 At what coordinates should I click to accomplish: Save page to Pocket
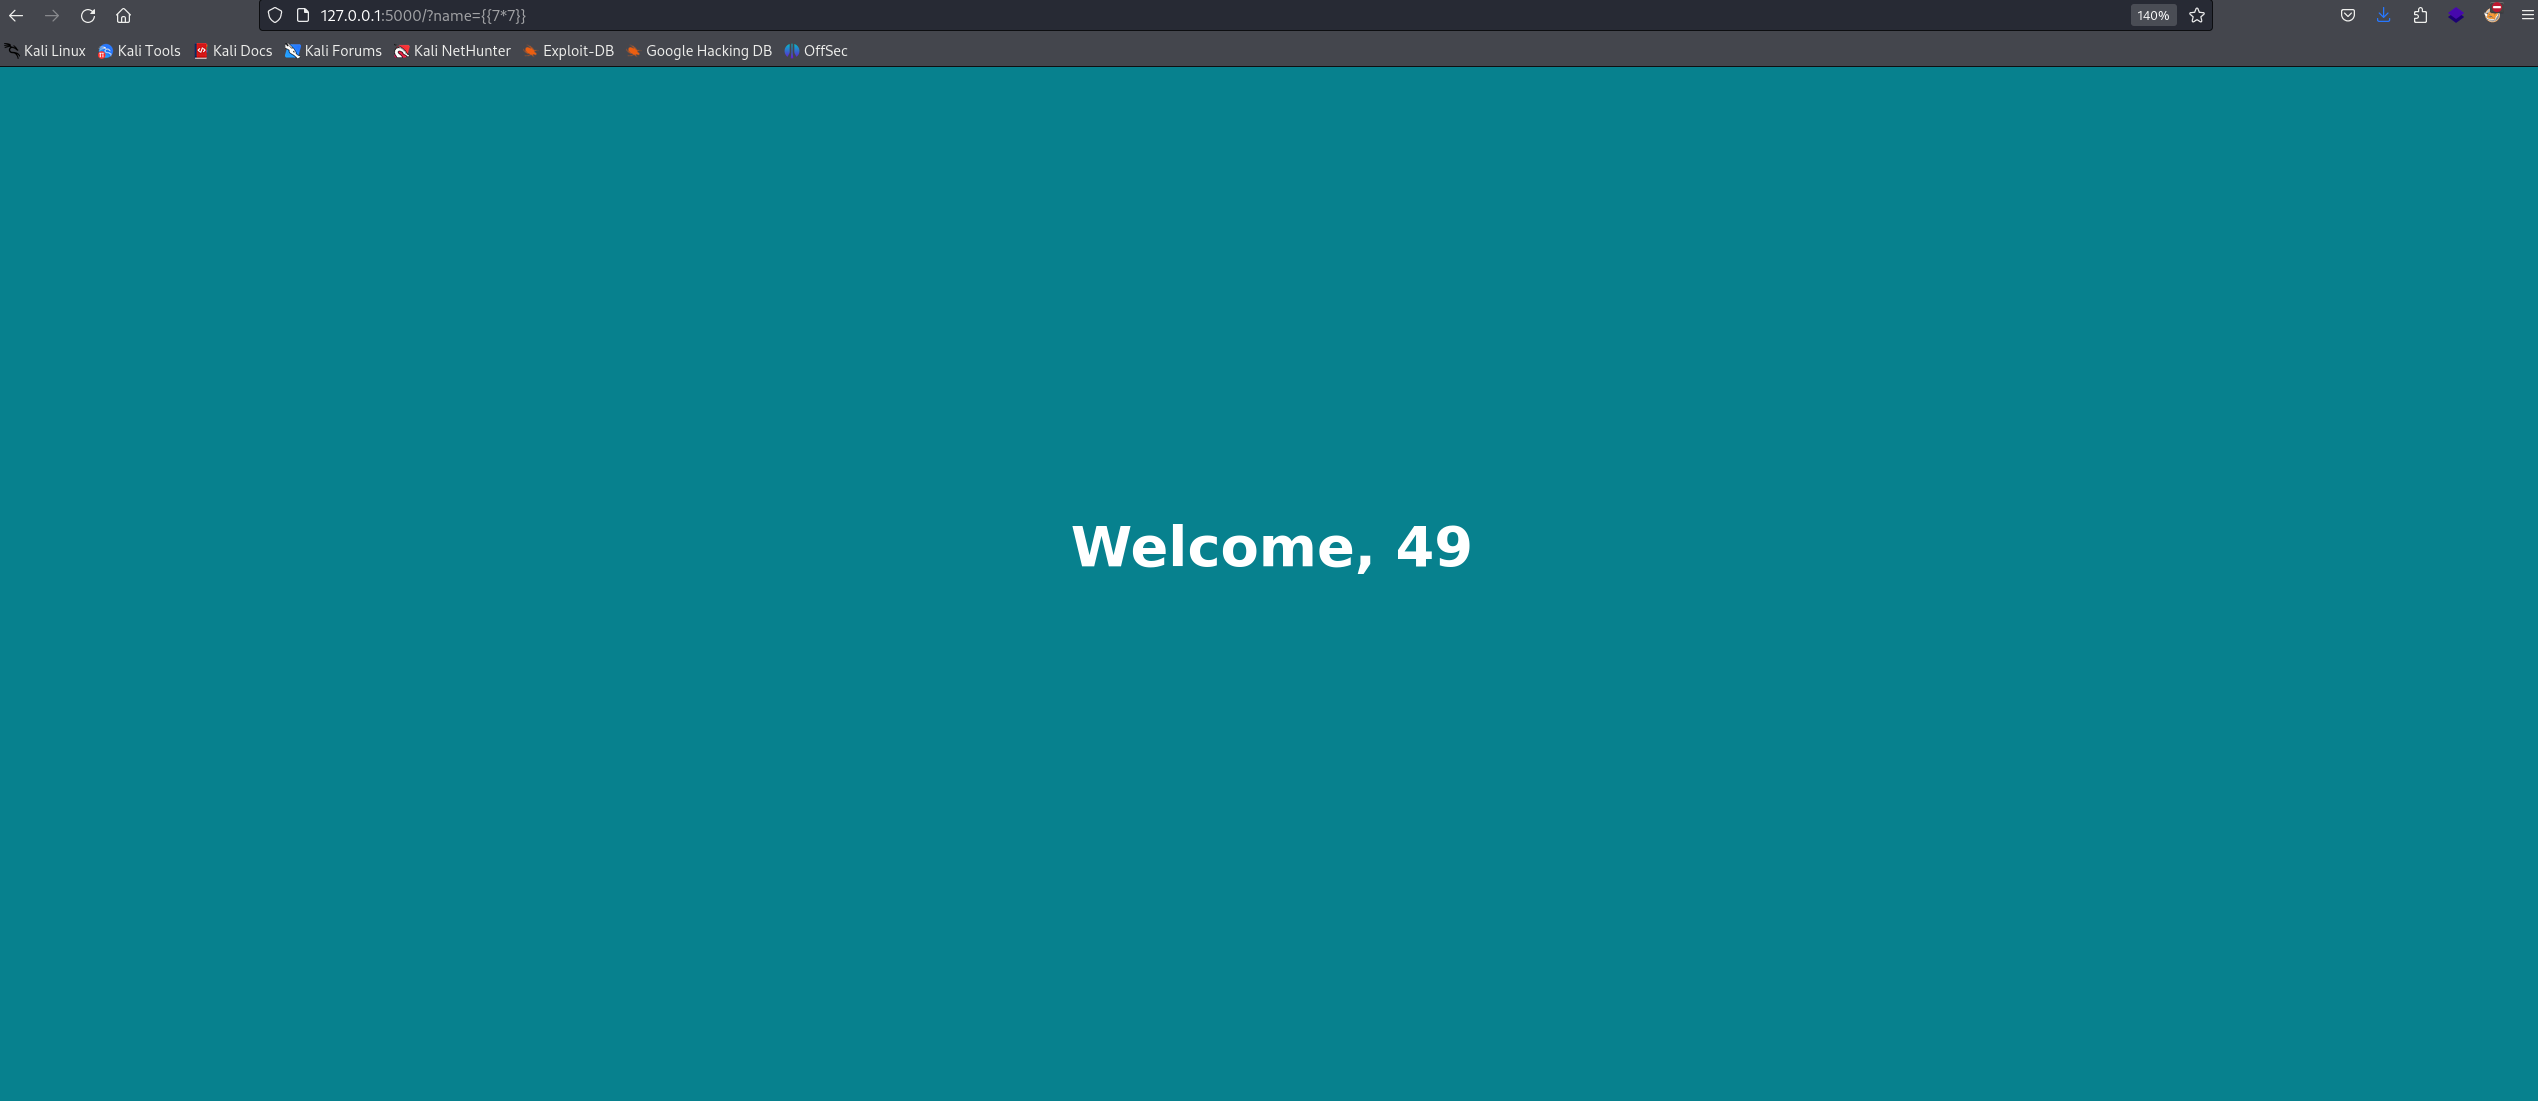click(2348, 16)
